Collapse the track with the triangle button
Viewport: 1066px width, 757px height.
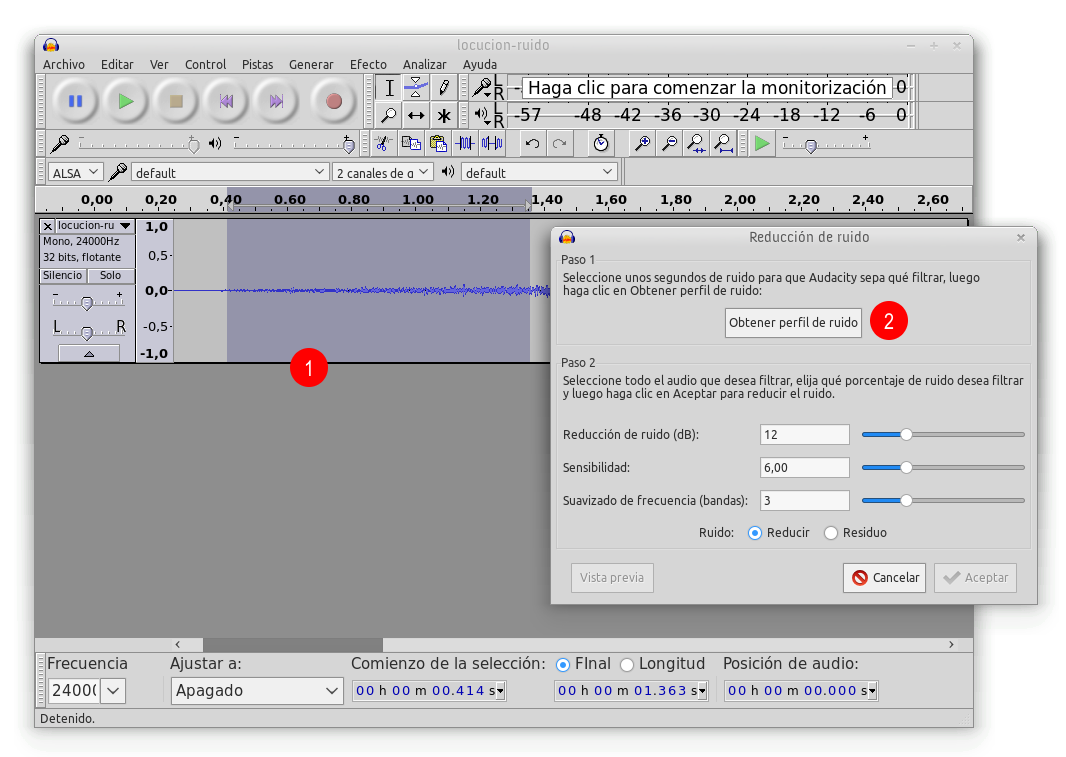click(89, 354)
